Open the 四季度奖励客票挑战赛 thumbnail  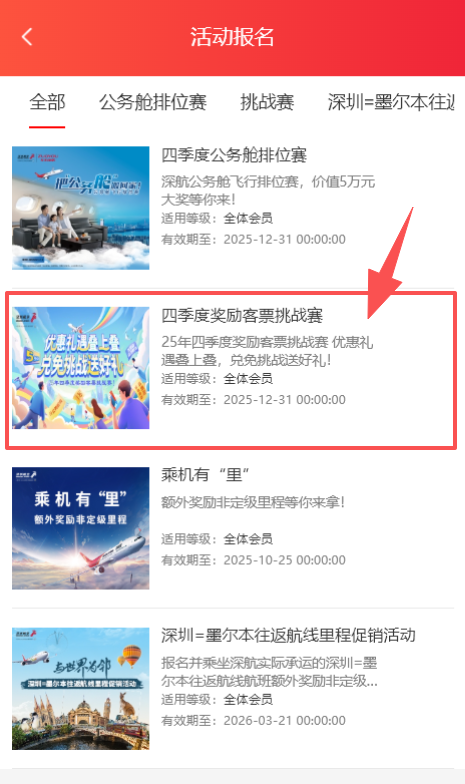tap(80, 368)
